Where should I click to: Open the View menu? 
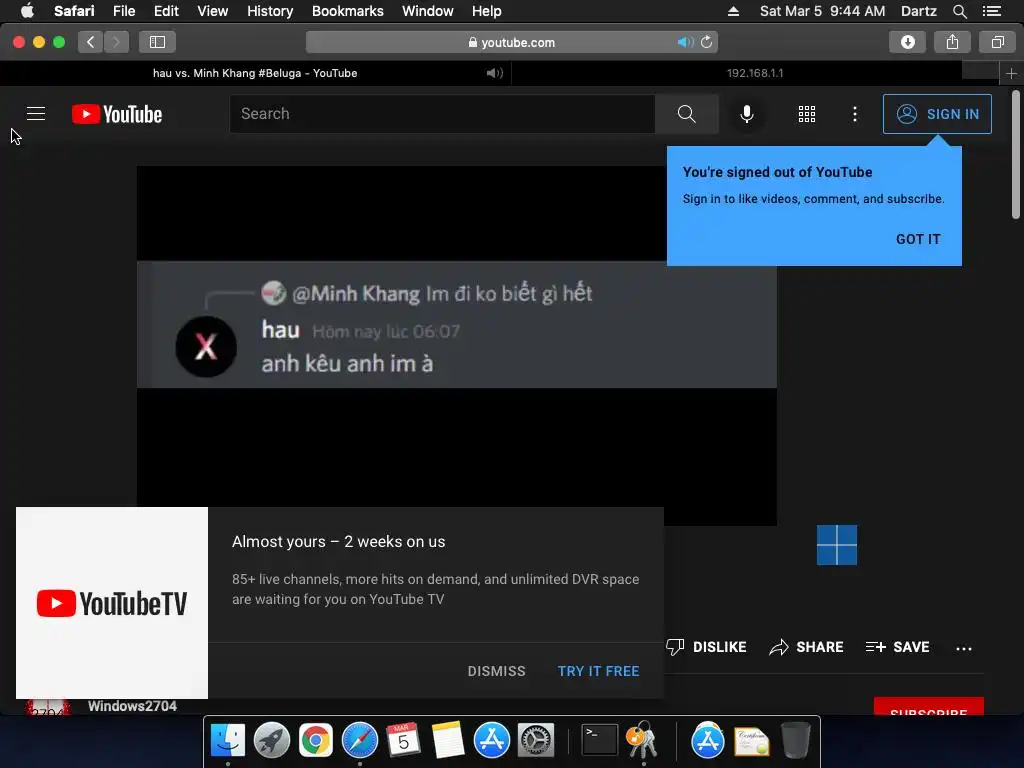click(x=213, y=11)
